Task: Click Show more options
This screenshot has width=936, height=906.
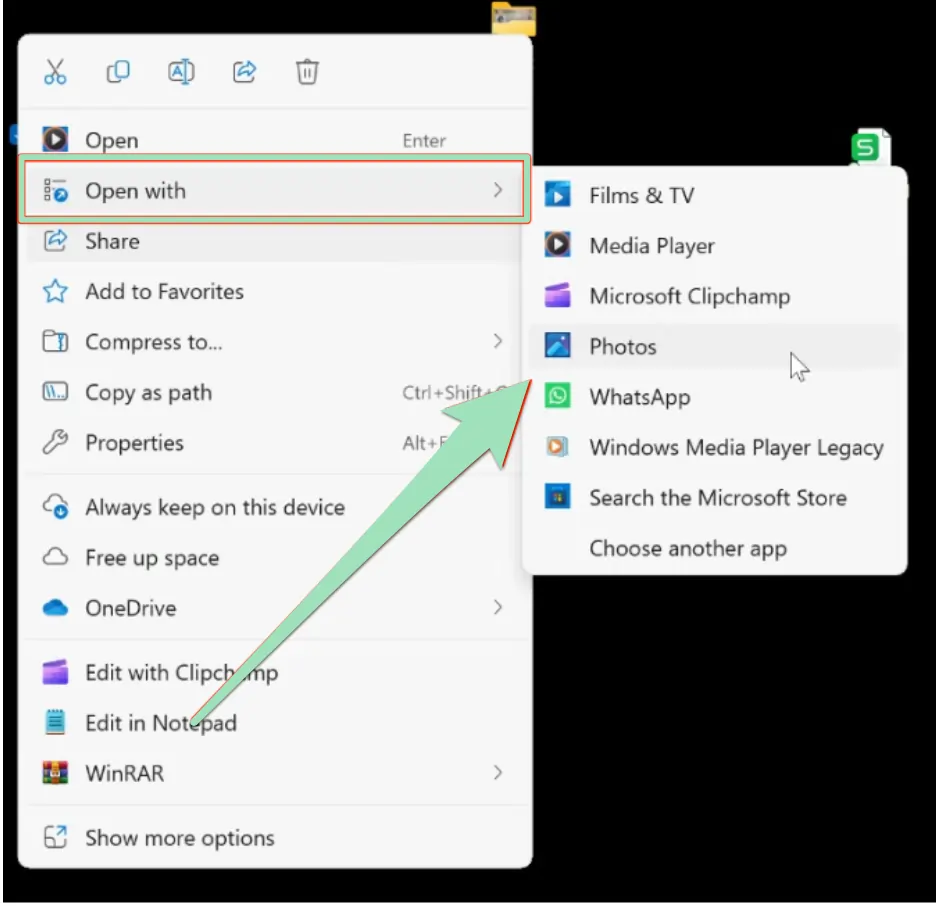Action: coord(275,838)
